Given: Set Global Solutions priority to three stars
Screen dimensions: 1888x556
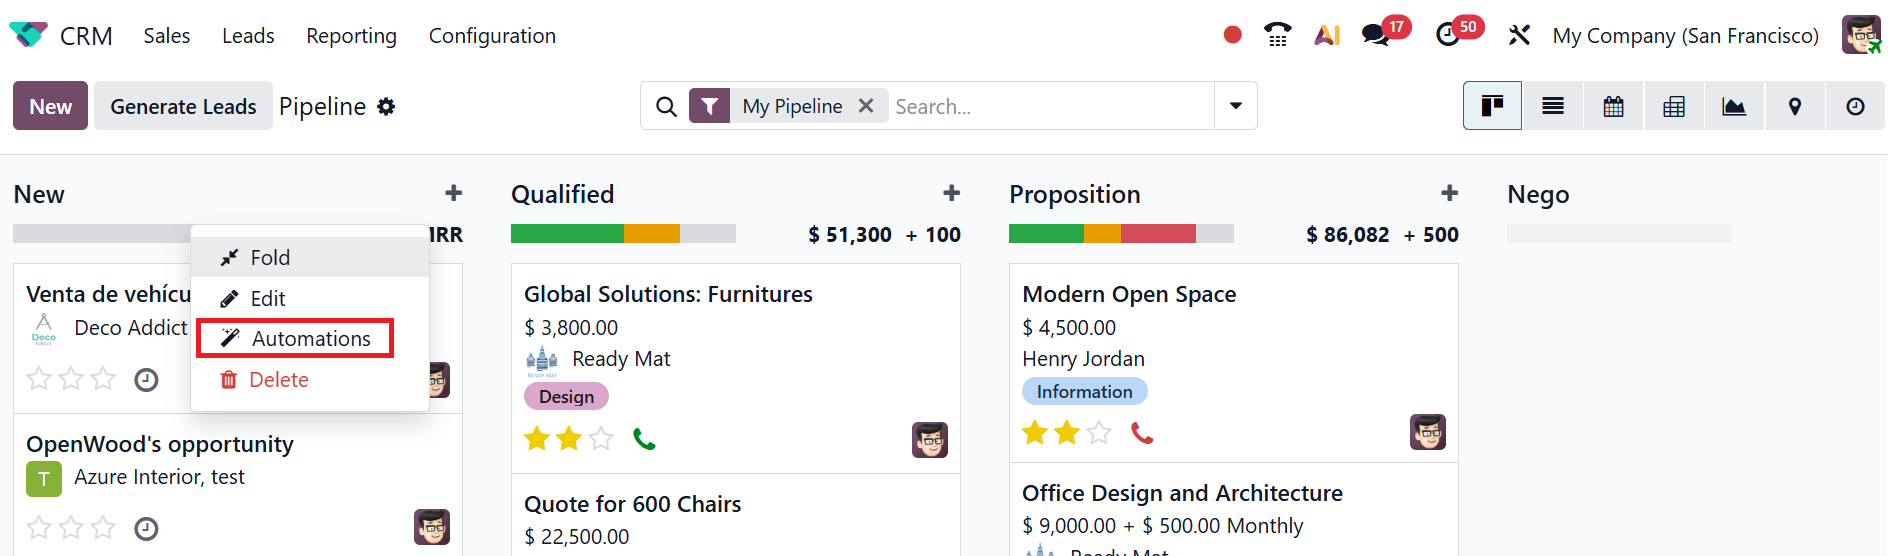Looking at the screenshot, I should coord(601,439).
